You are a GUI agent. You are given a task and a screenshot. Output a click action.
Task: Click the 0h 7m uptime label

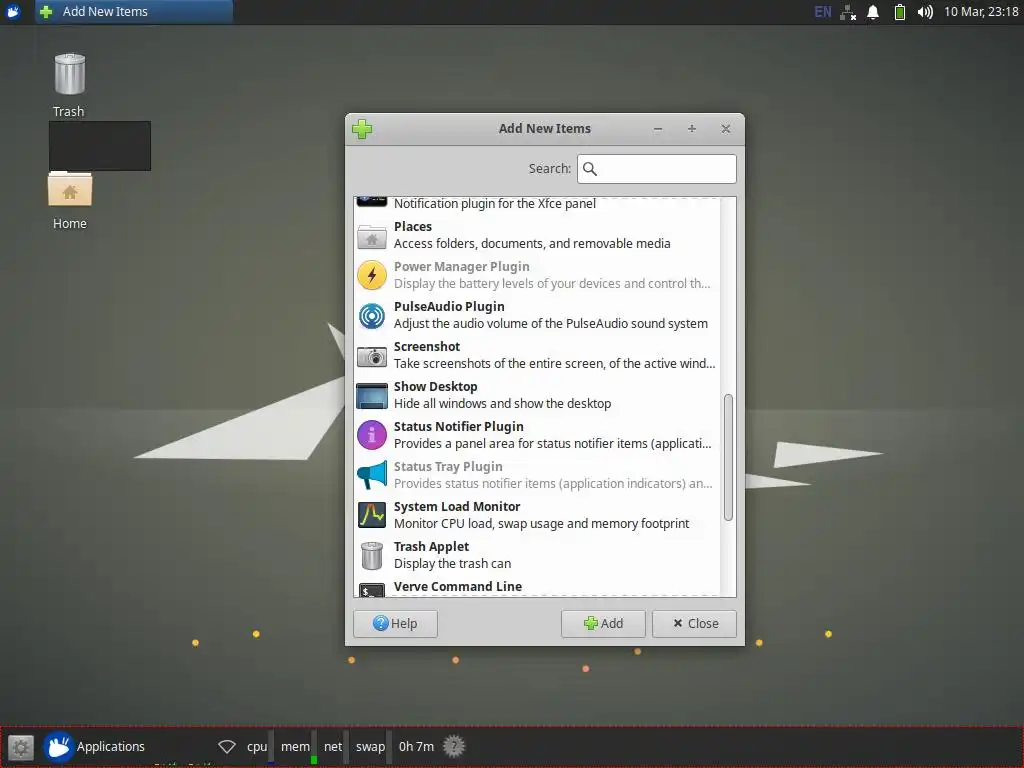point(416,746)
